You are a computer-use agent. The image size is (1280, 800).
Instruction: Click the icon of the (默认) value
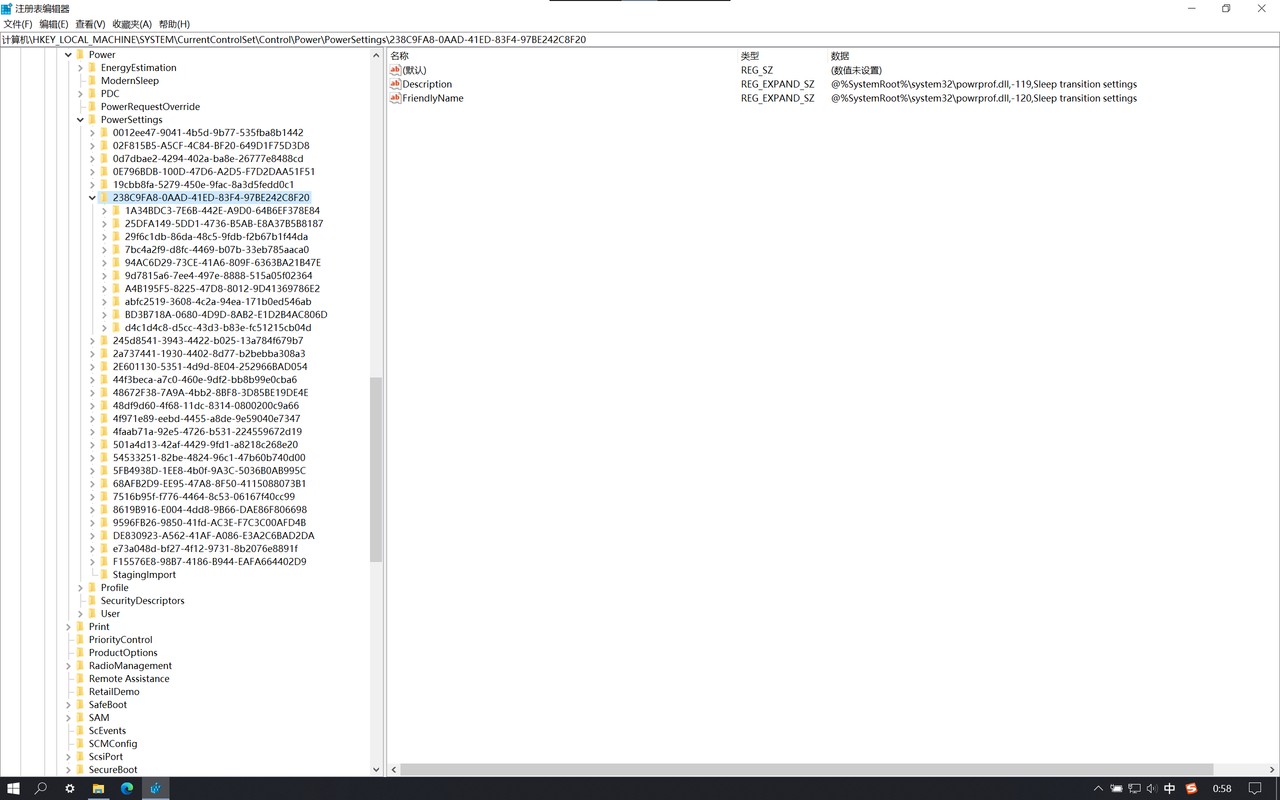(395, 70)
